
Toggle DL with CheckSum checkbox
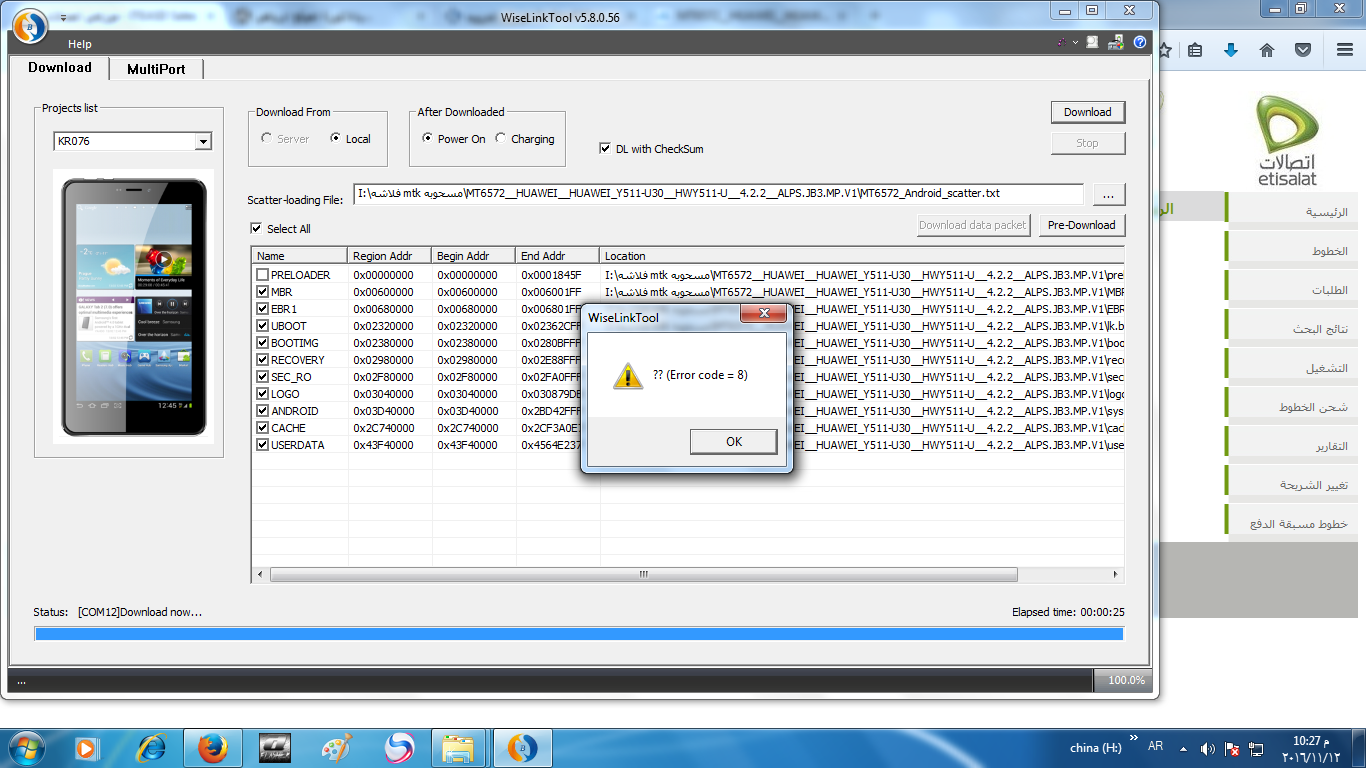[605, 148]
